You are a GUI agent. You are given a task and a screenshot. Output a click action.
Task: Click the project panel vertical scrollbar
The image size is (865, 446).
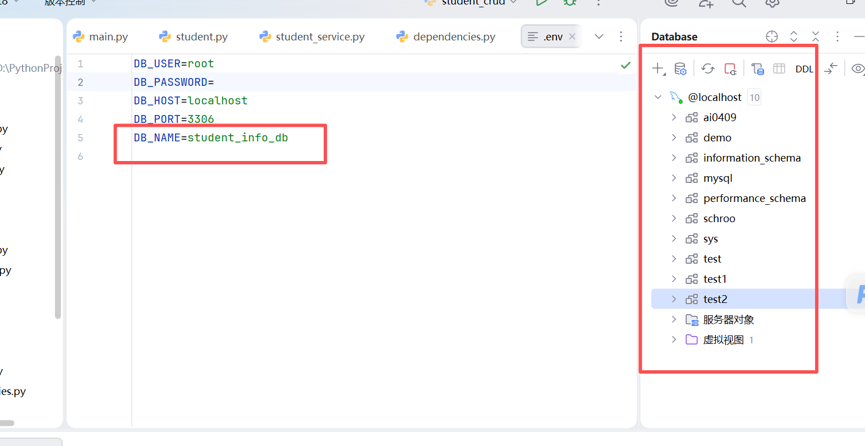tap(57, 187)
